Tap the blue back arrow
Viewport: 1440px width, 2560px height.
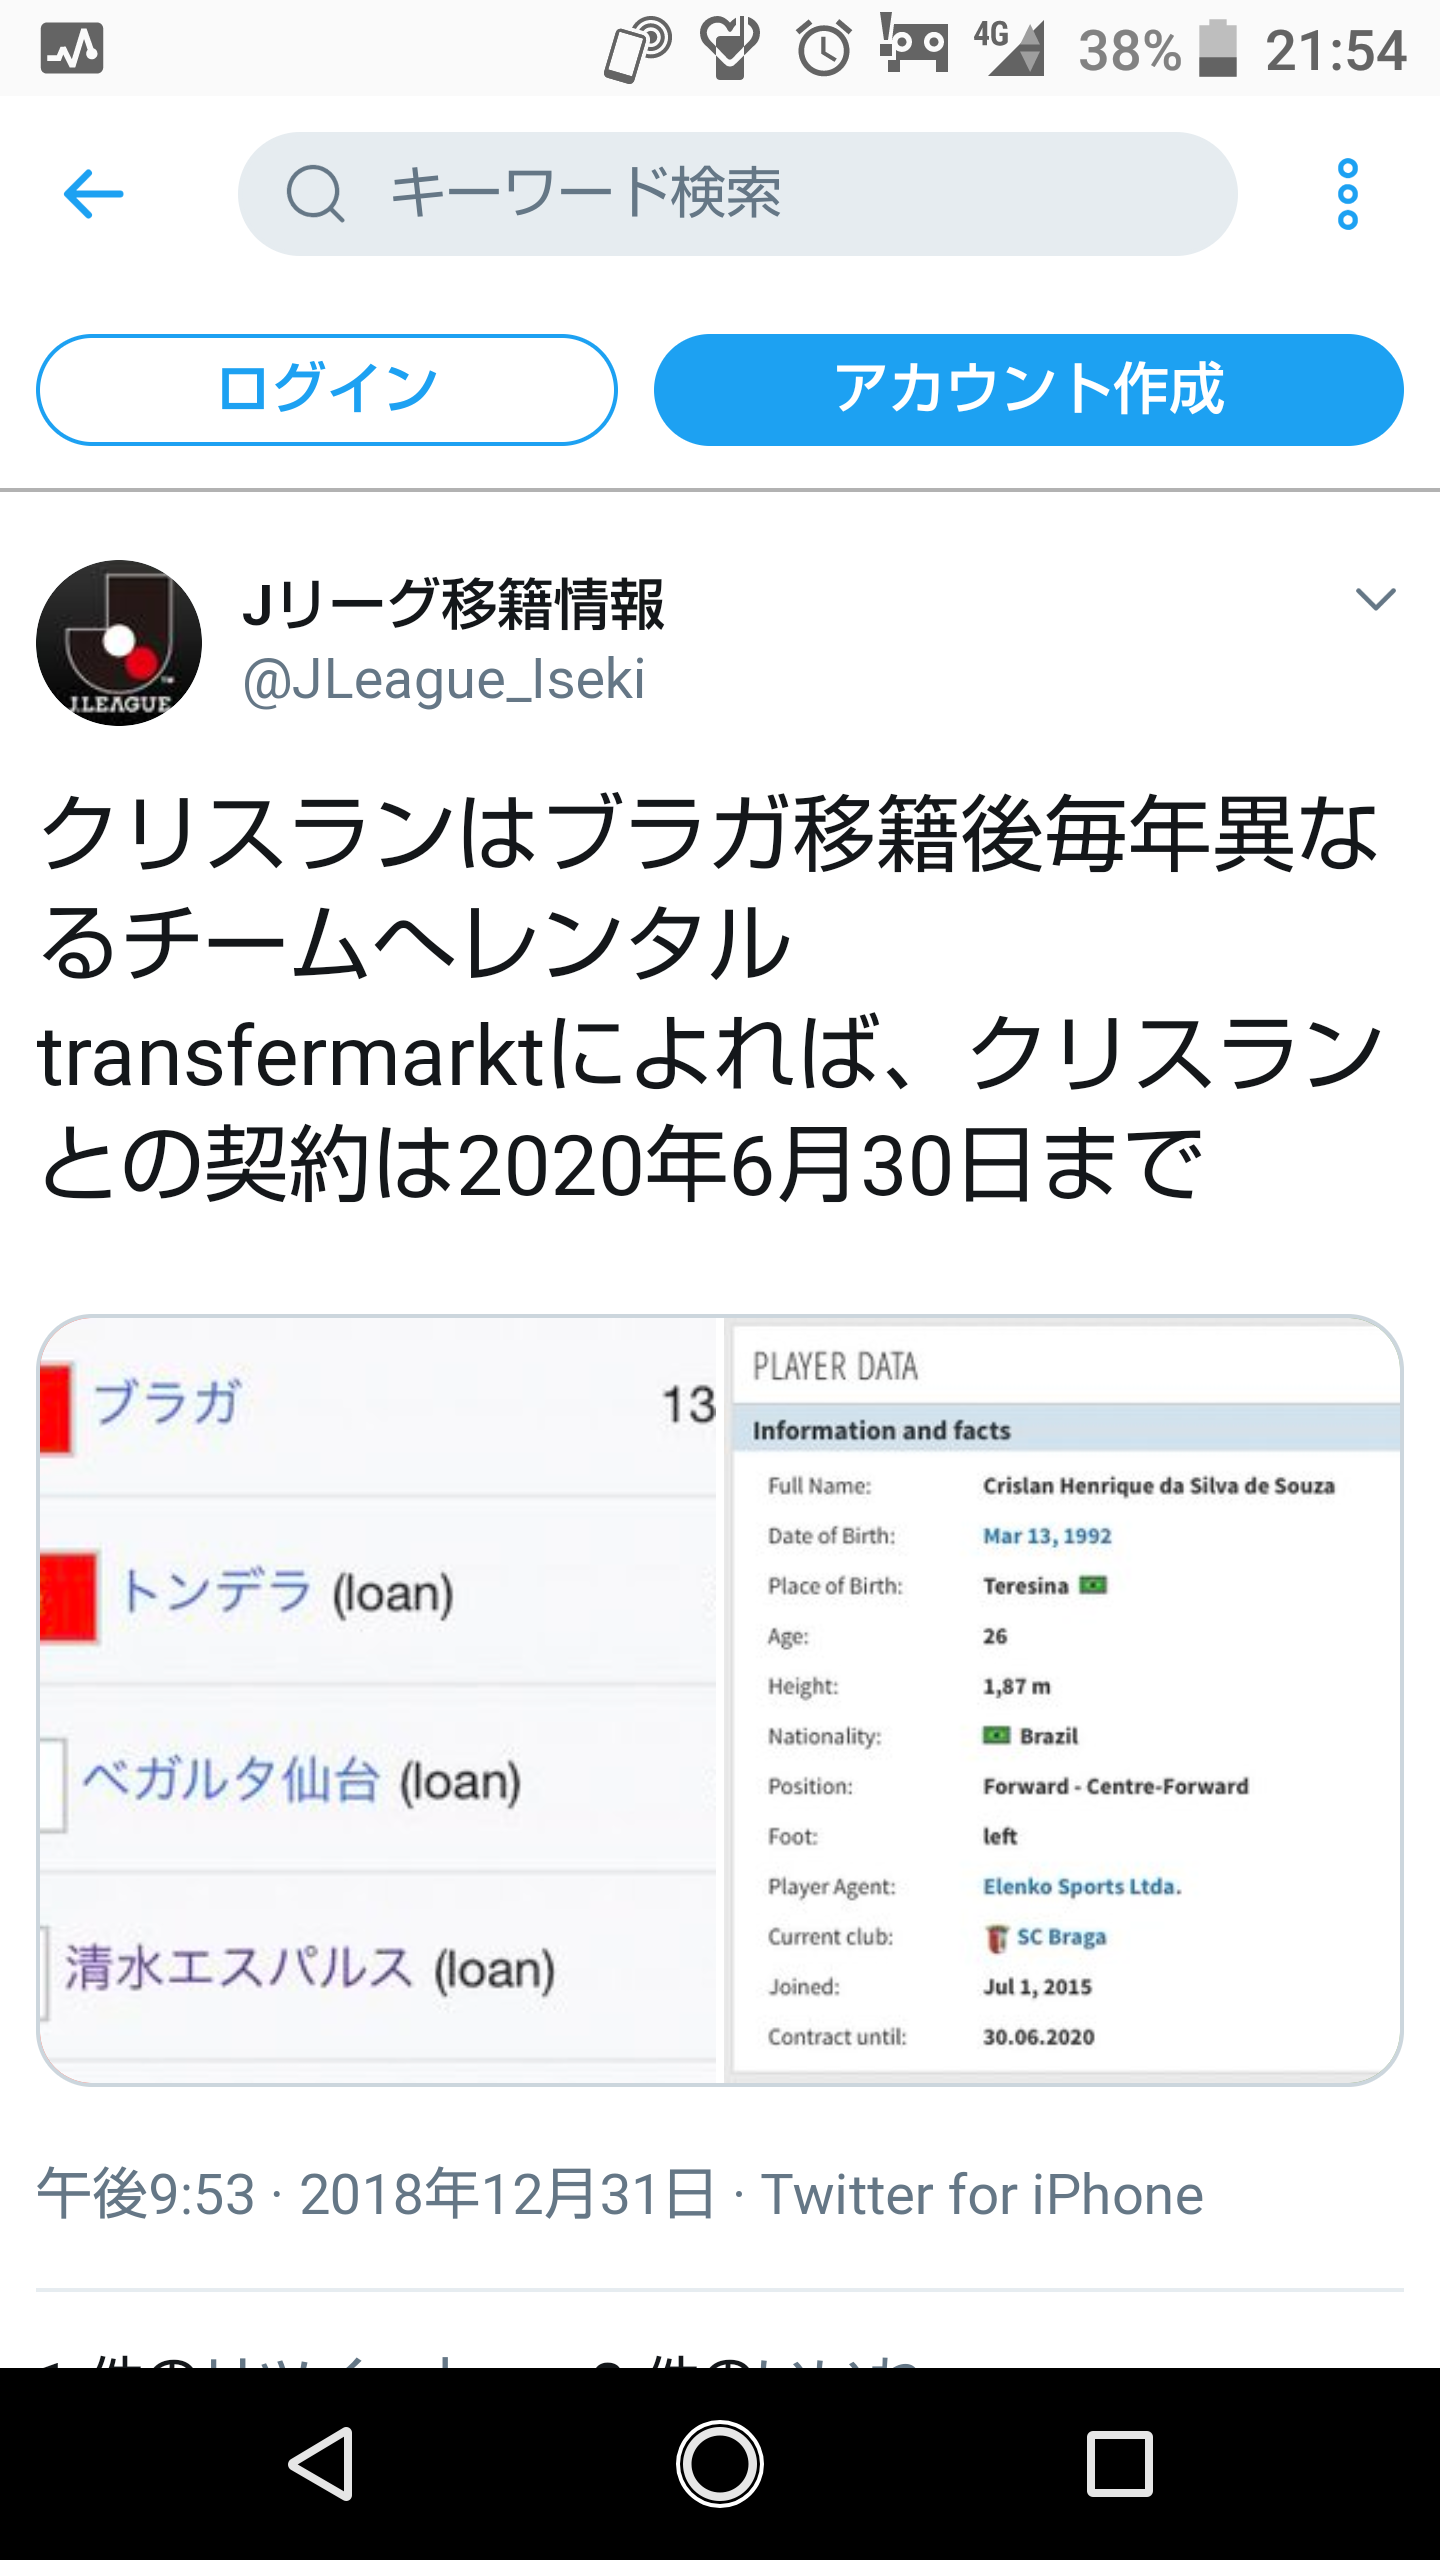pos(93,194)
